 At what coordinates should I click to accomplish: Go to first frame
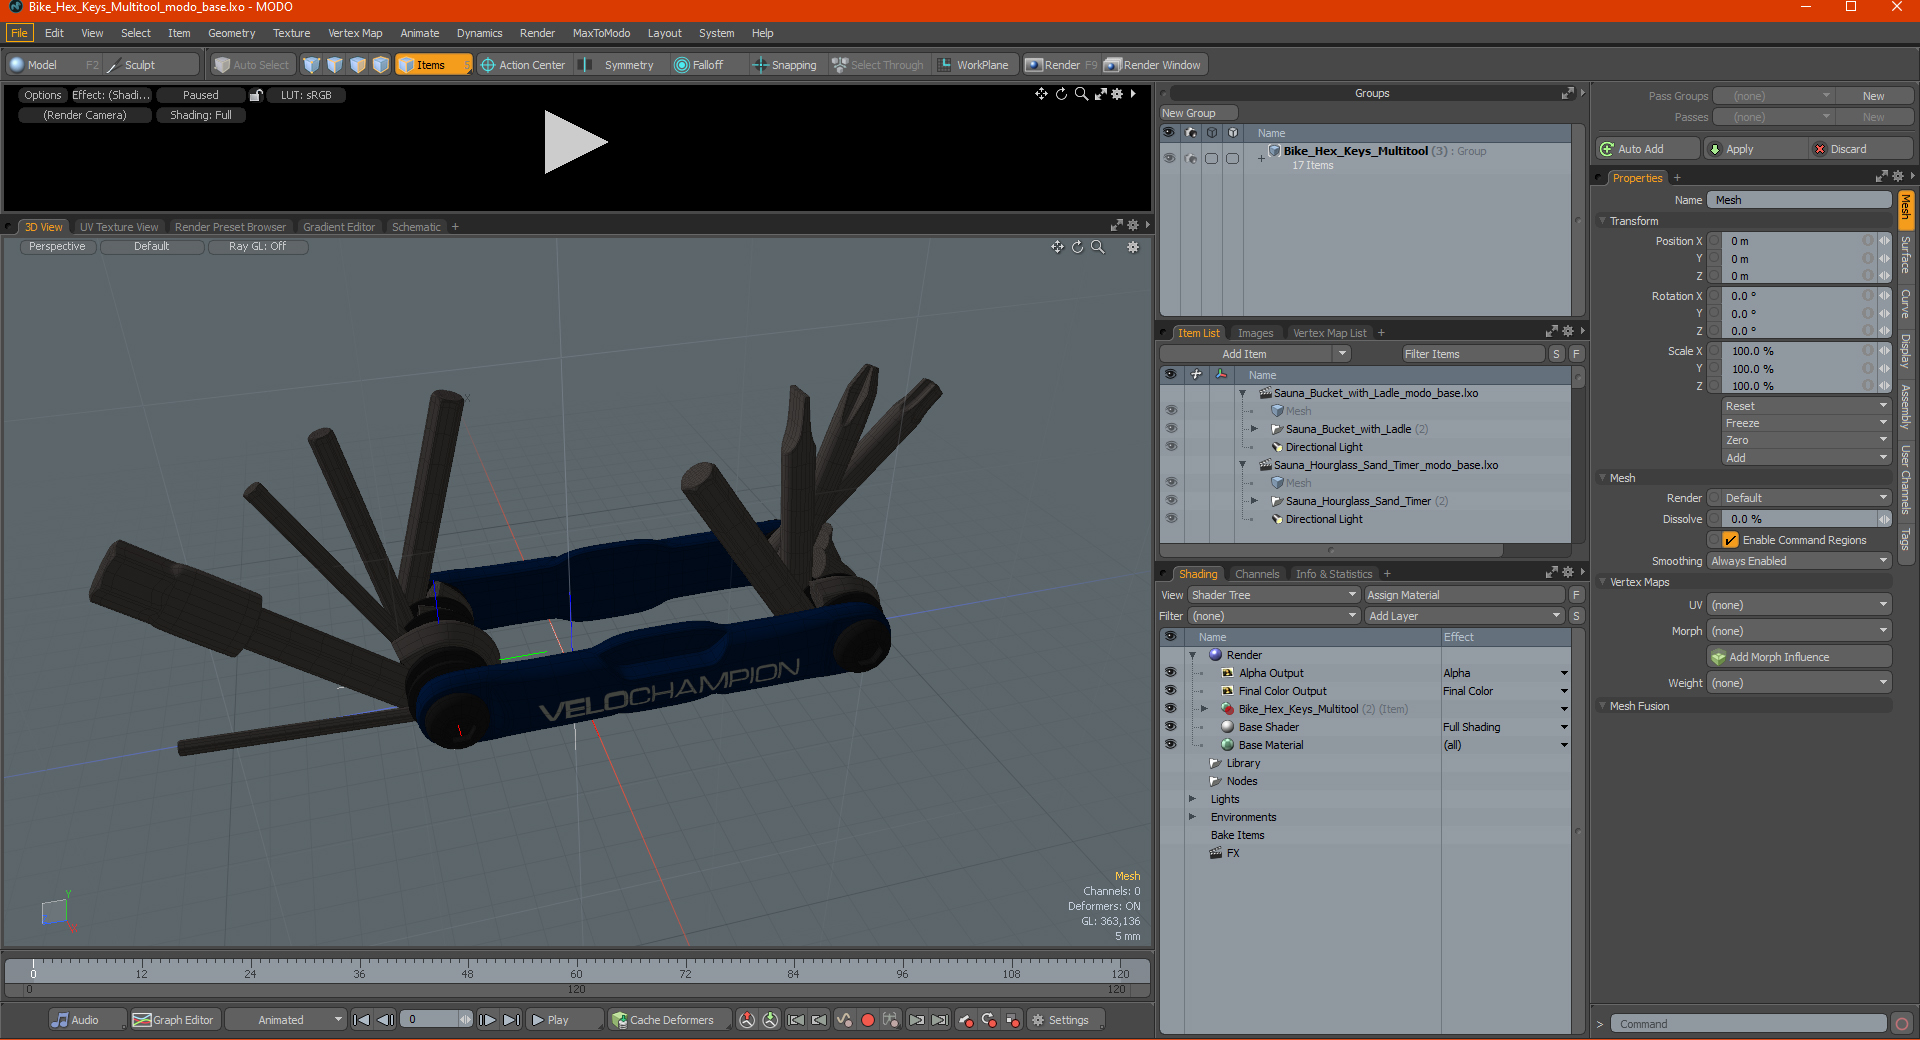coord(362,1020)
